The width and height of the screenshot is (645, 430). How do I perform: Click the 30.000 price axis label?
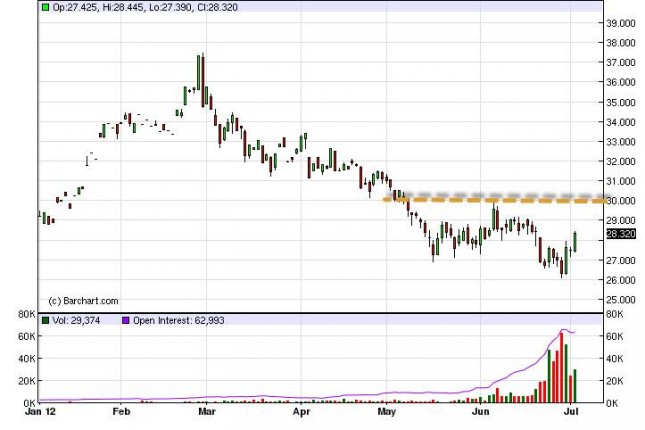click(x=621, y=201)
